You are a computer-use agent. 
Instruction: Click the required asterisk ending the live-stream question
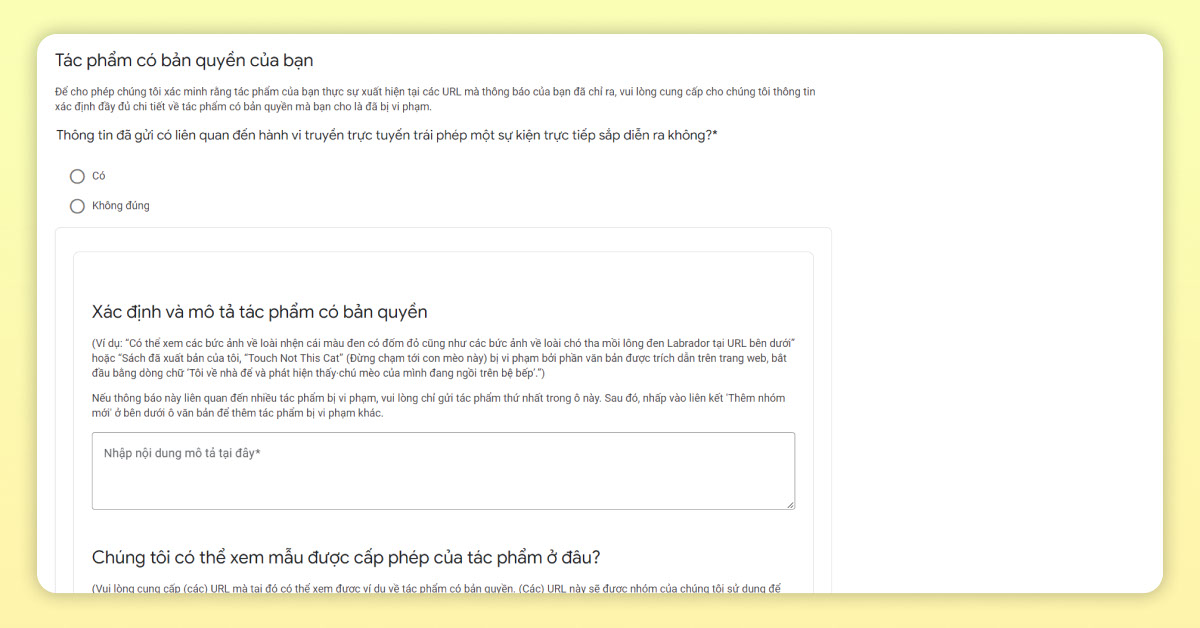714,135
